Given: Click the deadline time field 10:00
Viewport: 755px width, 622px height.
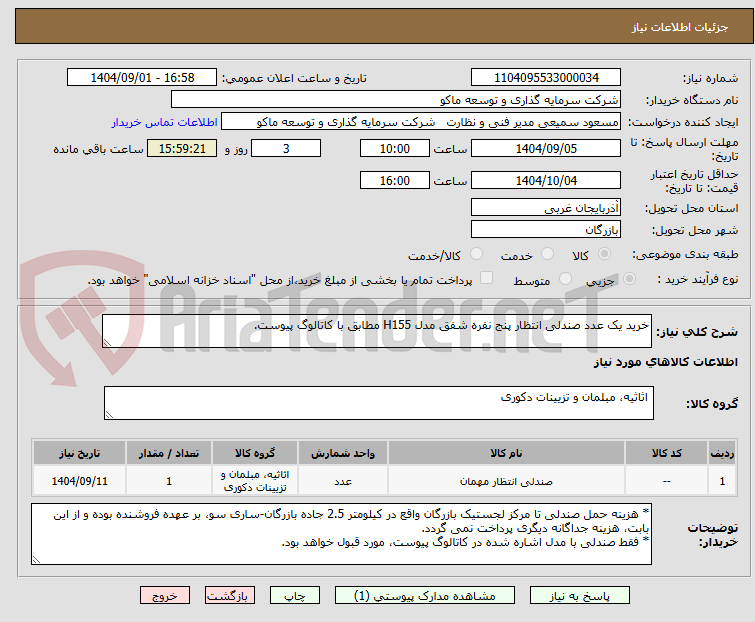Looking at the screenshot, I should pos(395,148).
